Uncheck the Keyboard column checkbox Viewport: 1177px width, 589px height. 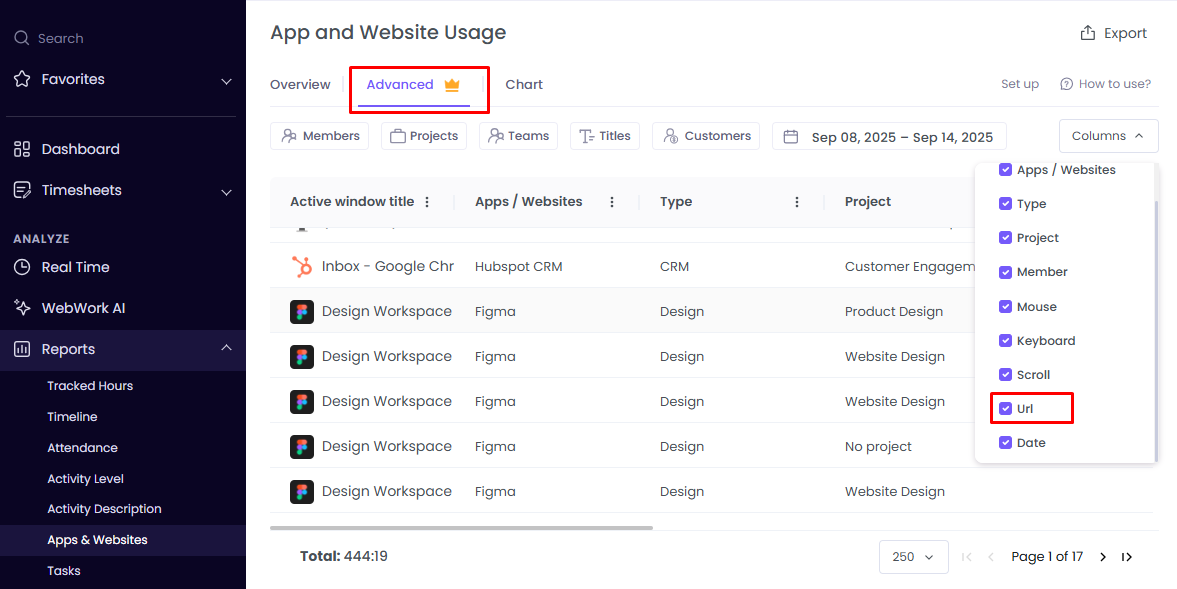pyautogui.click(x=1005, y=340)
